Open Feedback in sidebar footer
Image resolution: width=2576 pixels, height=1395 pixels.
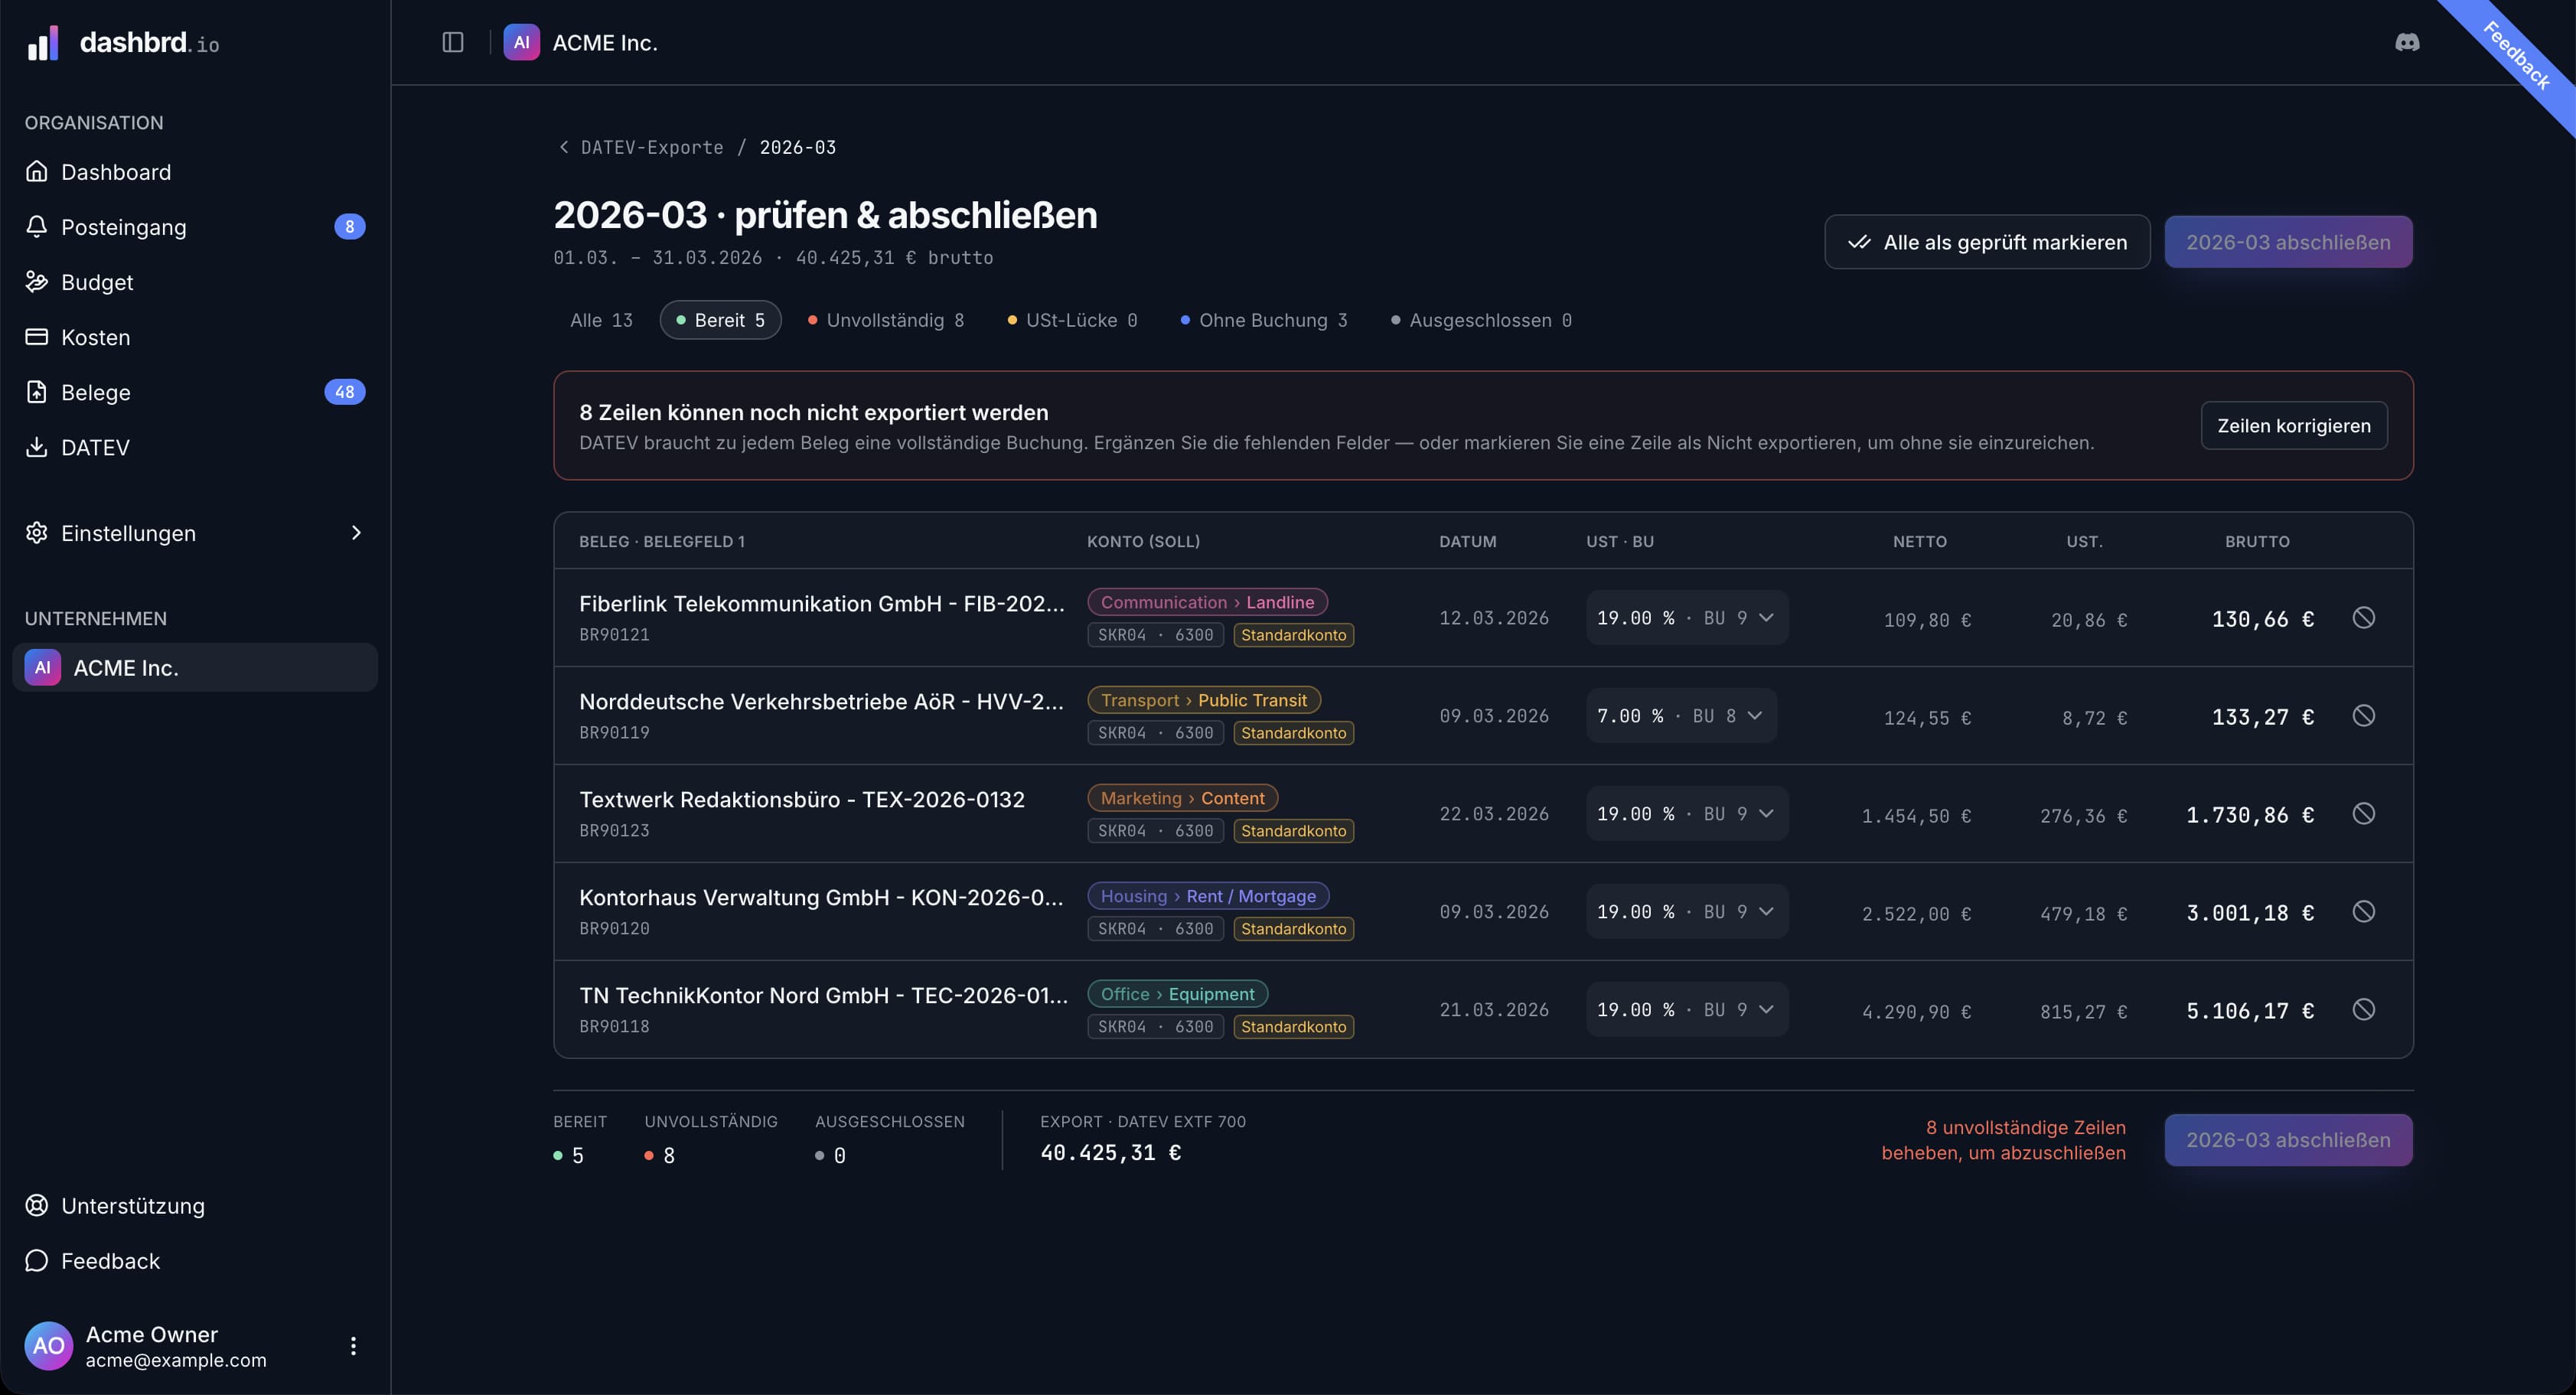coord(195,1261)
